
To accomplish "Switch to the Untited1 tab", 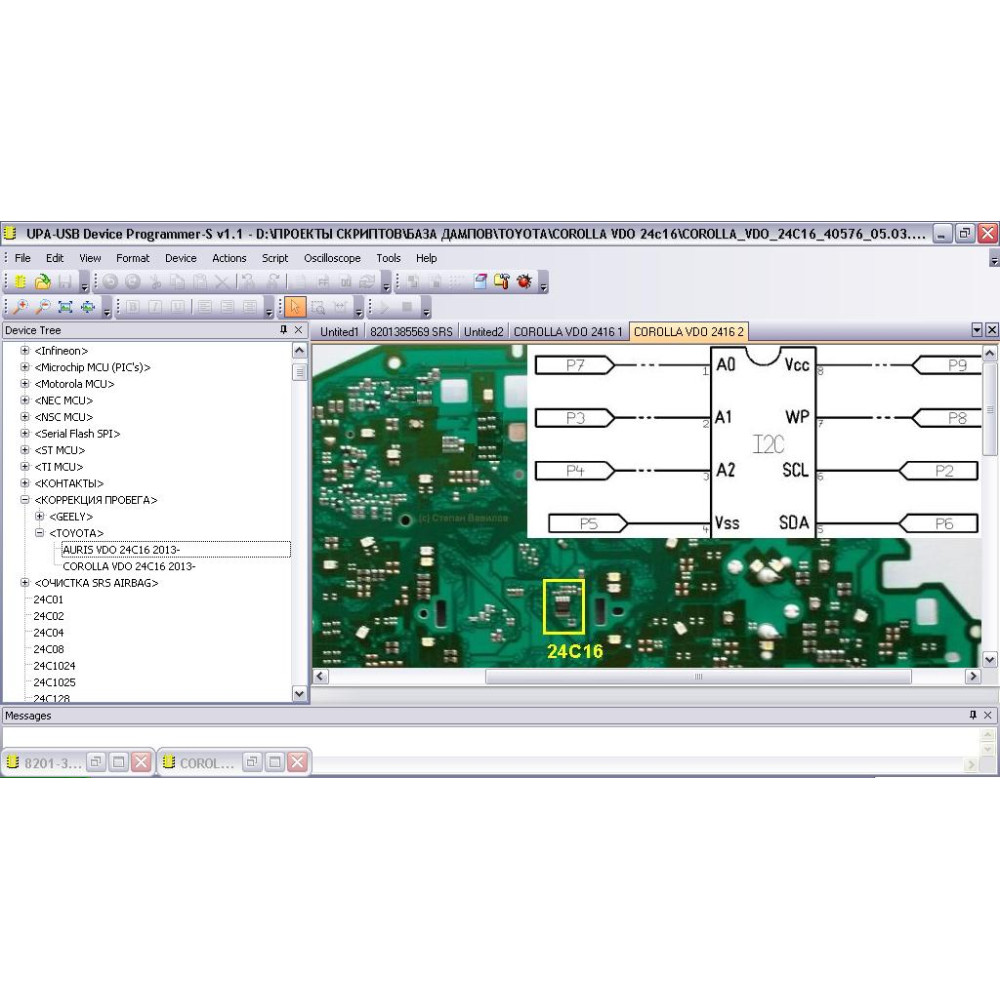I will (x=339, y=332).
